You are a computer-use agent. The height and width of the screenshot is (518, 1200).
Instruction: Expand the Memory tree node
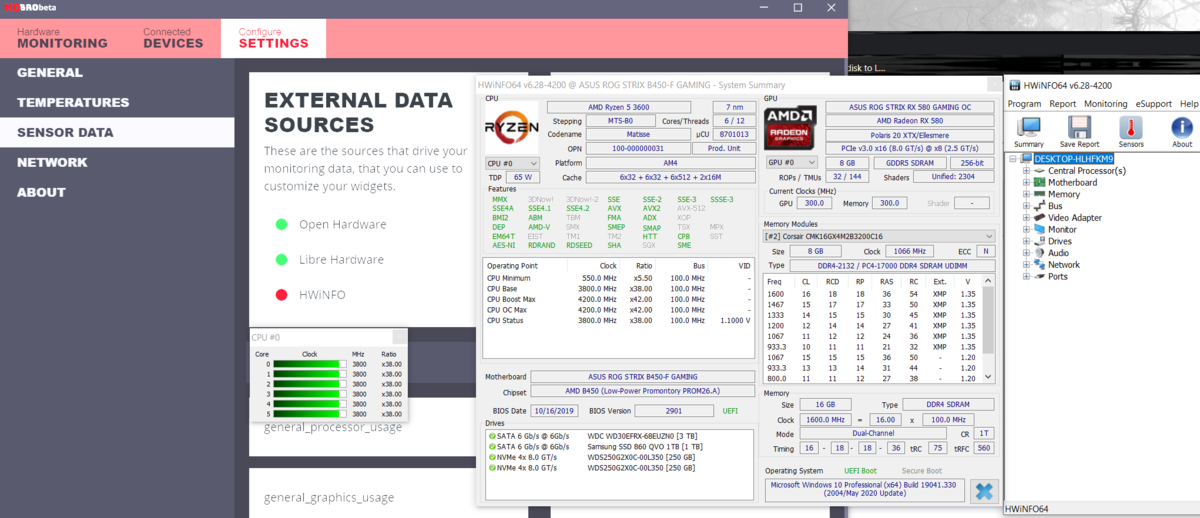point(1026,195)
